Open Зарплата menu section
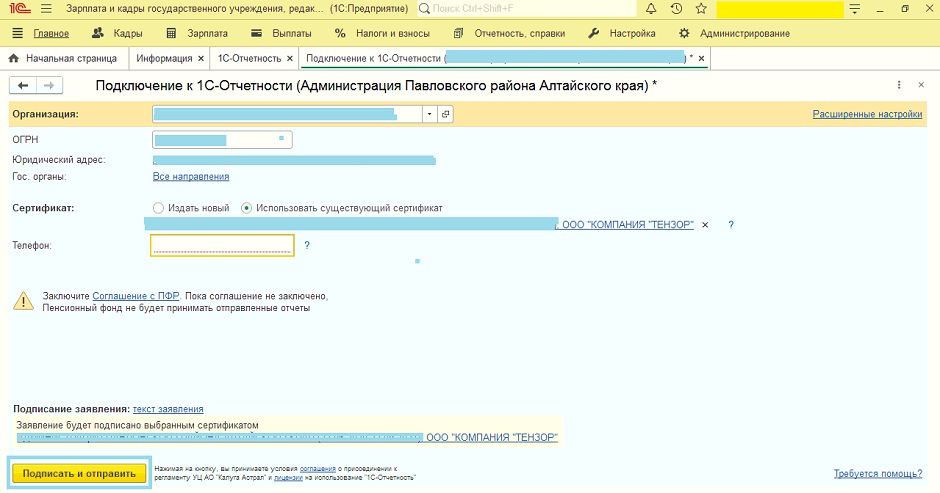Viewport: 940px width, 493px height. click(x=207, y=34)
